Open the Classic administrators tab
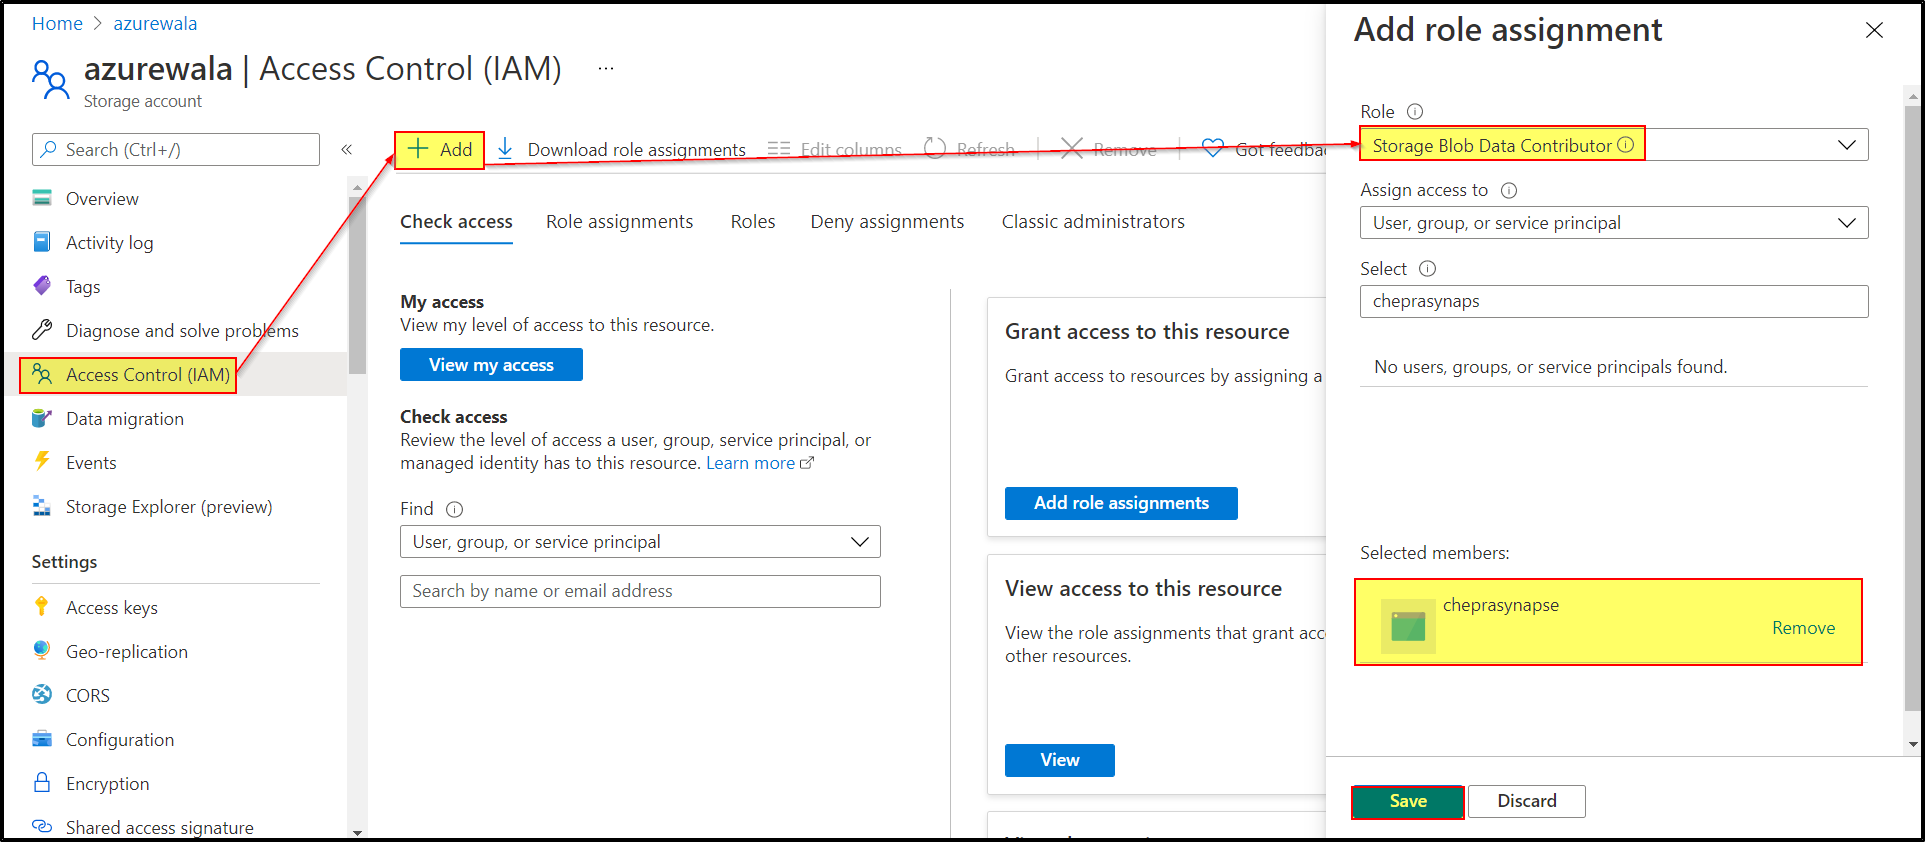 point(1093,222)
